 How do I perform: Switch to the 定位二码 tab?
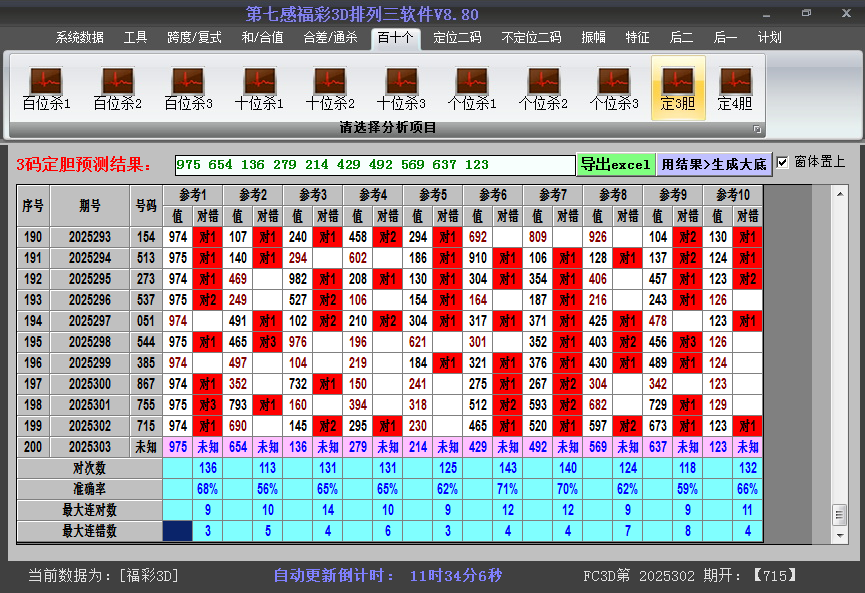pos(457,38)
